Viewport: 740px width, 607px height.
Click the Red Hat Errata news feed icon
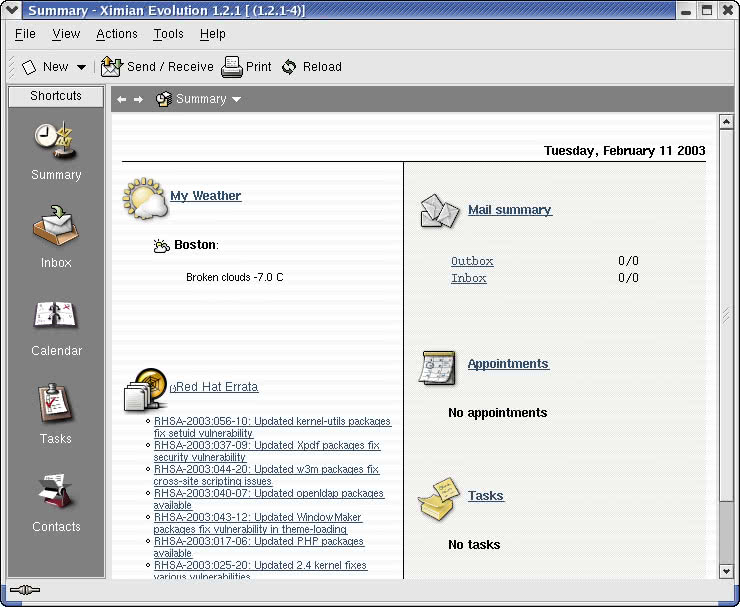click(145, 390)
